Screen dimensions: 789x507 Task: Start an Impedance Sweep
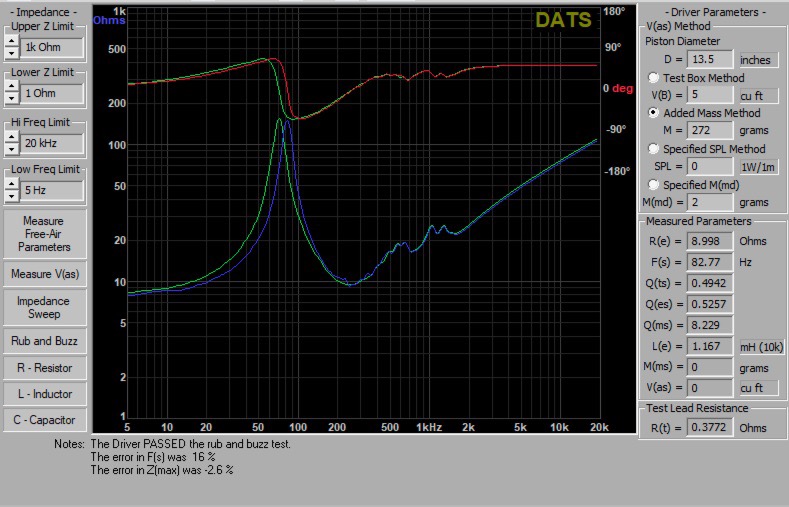click(x=44, y=307)
